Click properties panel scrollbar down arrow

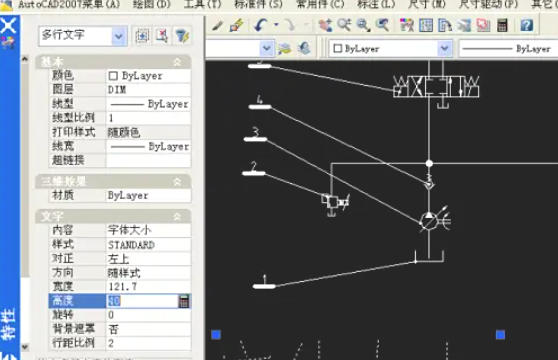coord(25,347)
